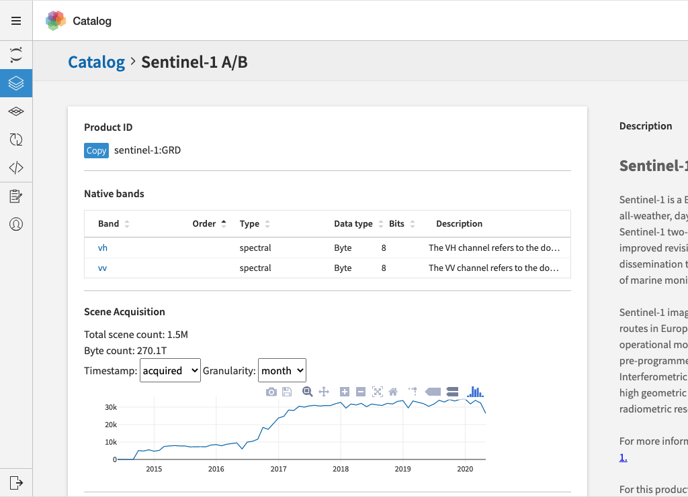Open the notepad with pencil sidebar icon

coord(16,196)
